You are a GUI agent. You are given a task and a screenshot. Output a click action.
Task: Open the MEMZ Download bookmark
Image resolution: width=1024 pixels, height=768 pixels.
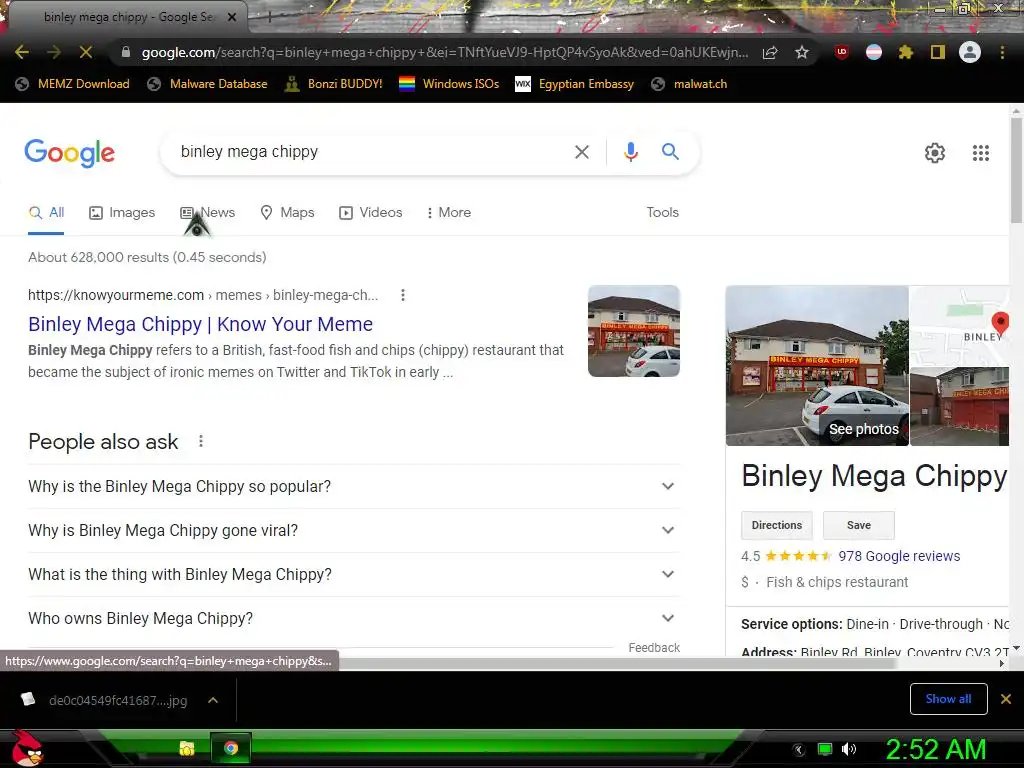click(72, 84)
